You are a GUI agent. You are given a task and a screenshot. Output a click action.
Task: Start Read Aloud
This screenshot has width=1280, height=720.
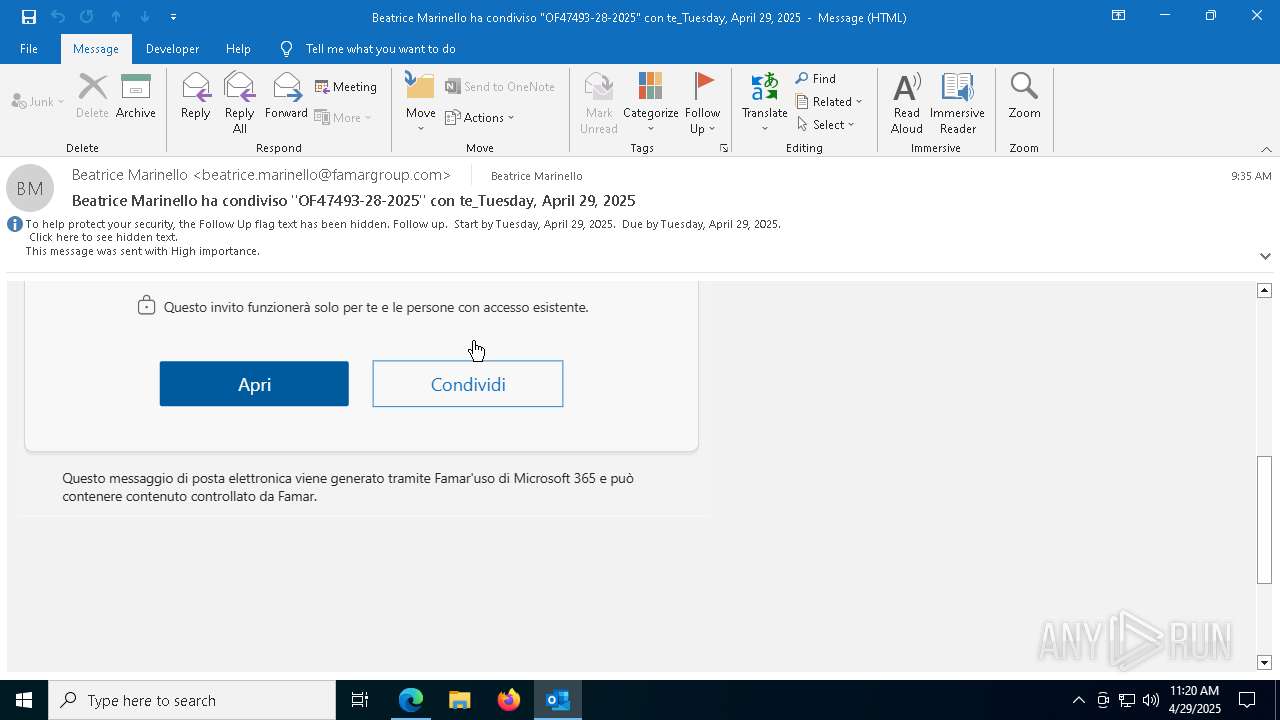[907, 102]
